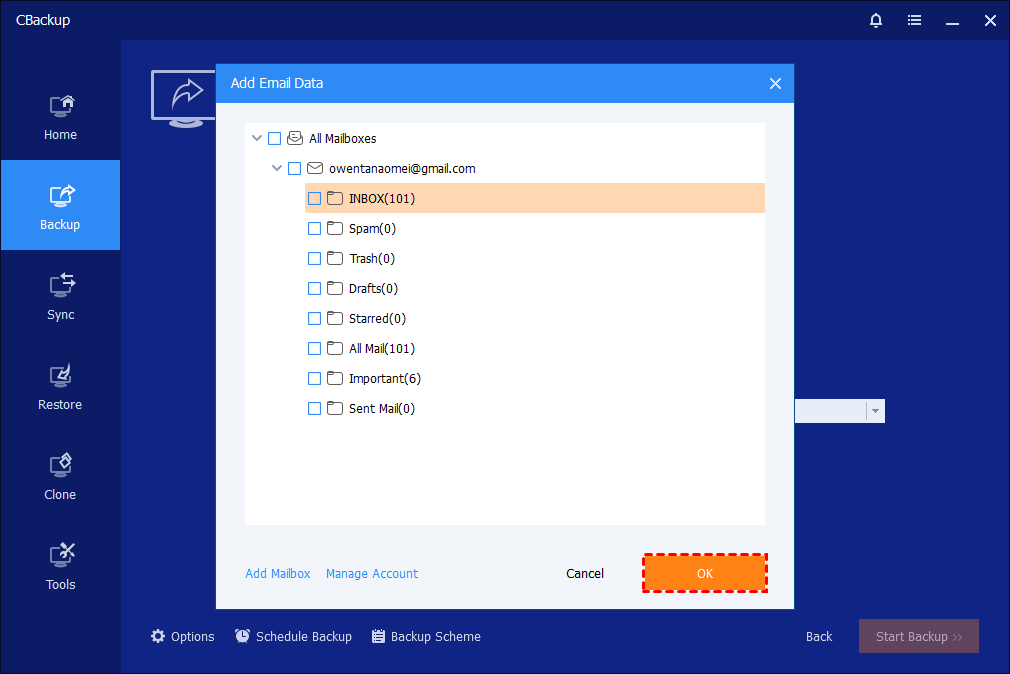Collapse the All Mailboxes tree node
Viewport: 1010px width, 674px height.
257,139
